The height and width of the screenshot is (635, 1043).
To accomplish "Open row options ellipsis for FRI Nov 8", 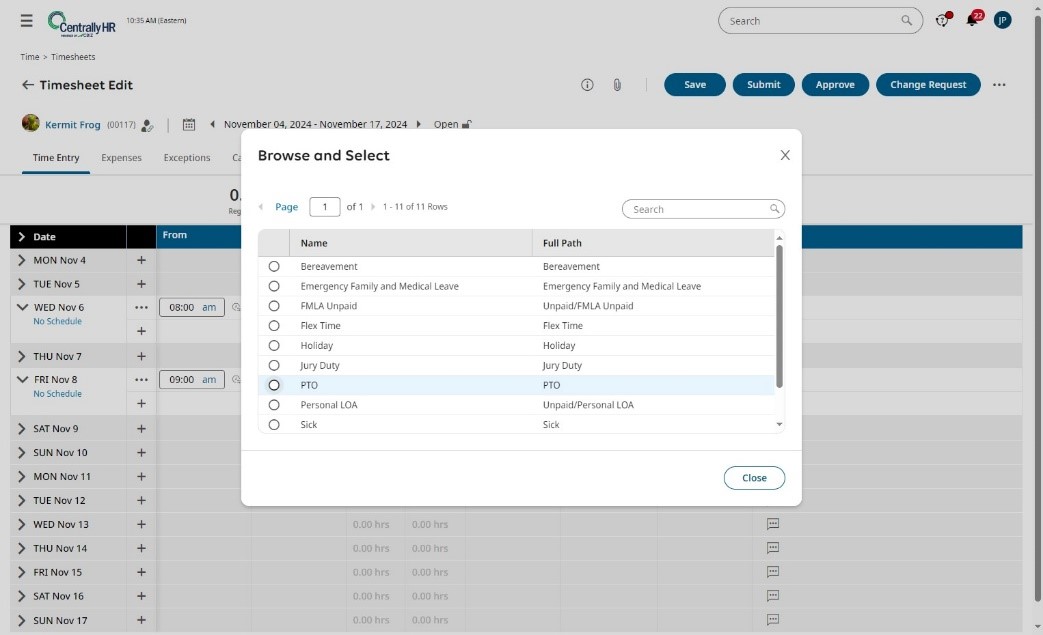I will coord(141,380).
